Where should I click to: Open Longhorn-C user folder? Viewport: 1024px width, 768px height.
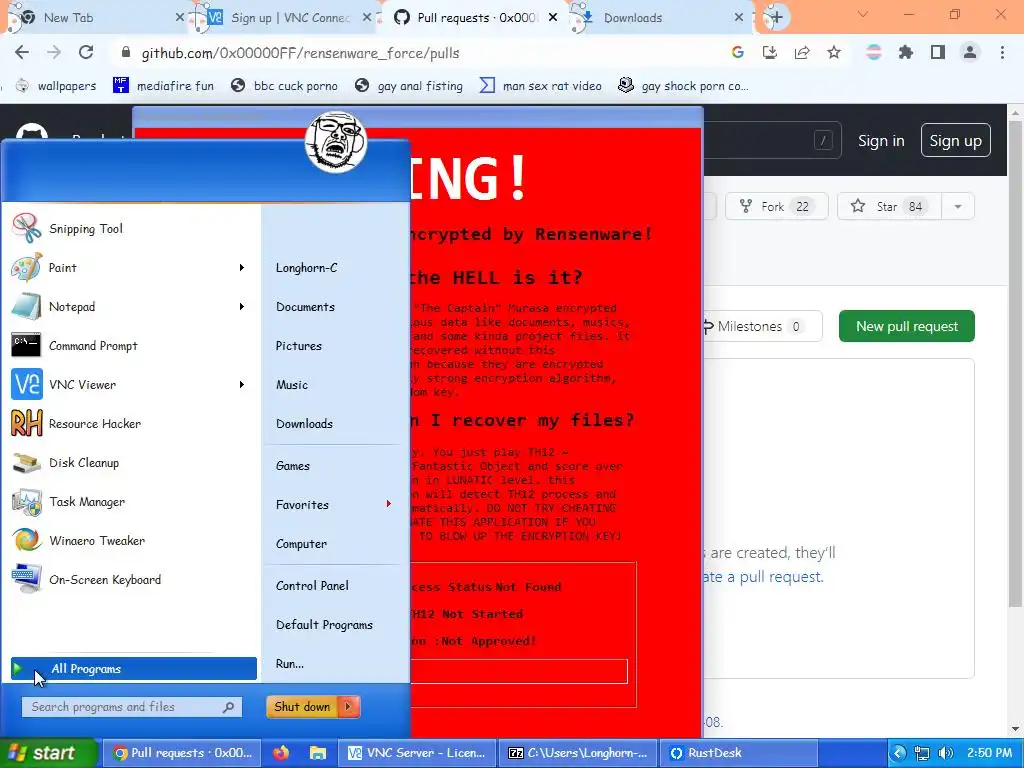tap(306, 268)
